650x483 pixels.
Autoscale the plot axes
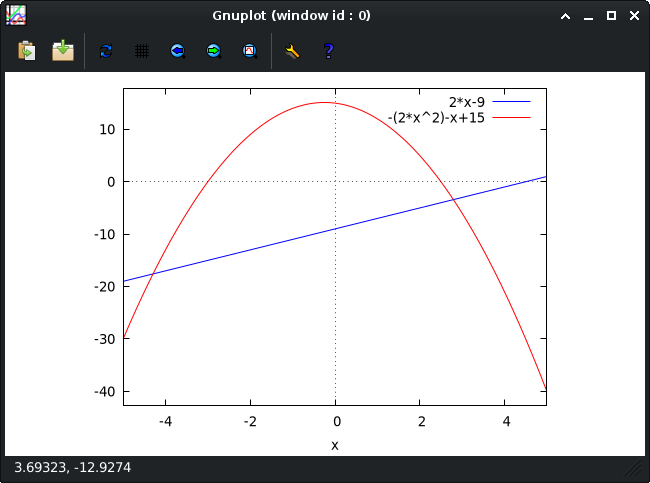(250, 51)
